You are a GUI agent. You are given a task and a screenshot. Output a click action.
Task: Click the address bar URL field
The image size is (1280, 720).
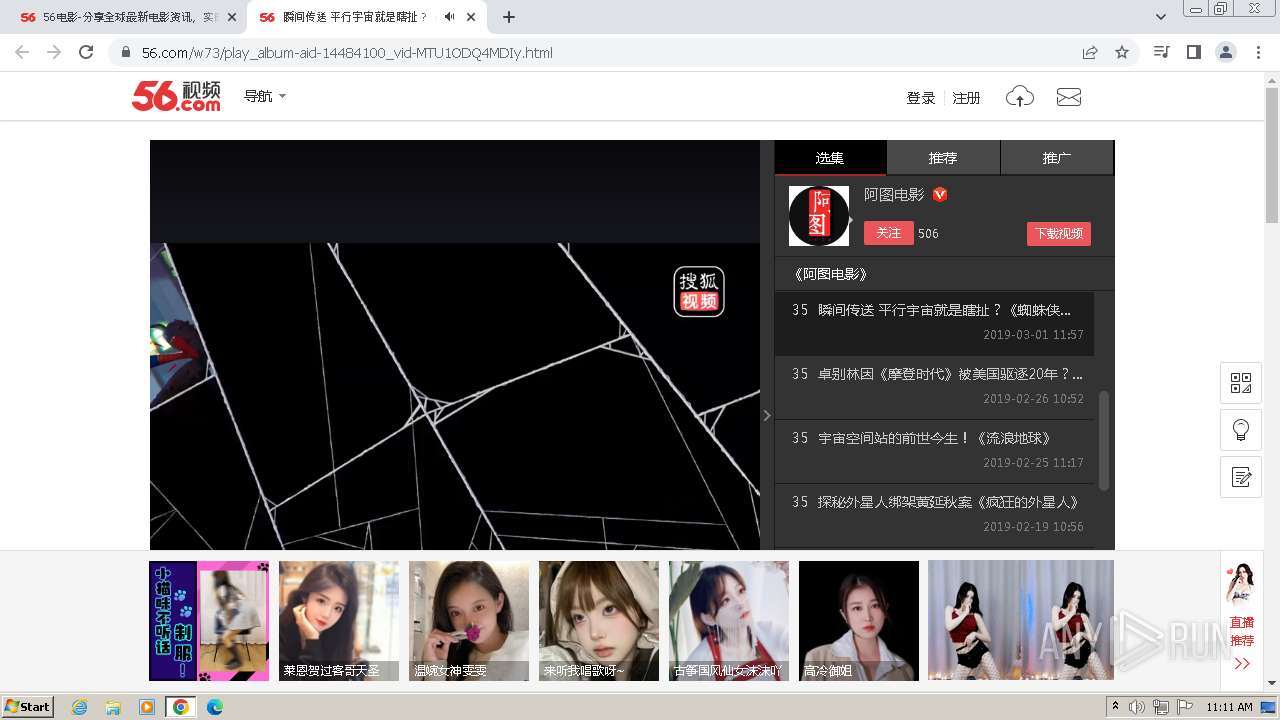coord(600,52)
